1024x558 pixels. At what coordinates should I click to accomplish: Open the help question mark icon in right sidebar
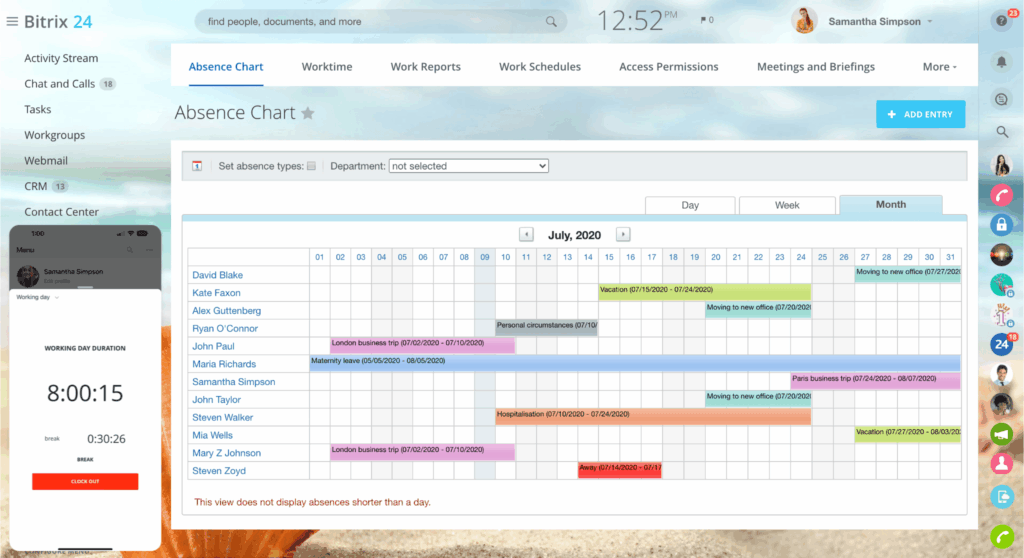click(x=1002, y=21)
